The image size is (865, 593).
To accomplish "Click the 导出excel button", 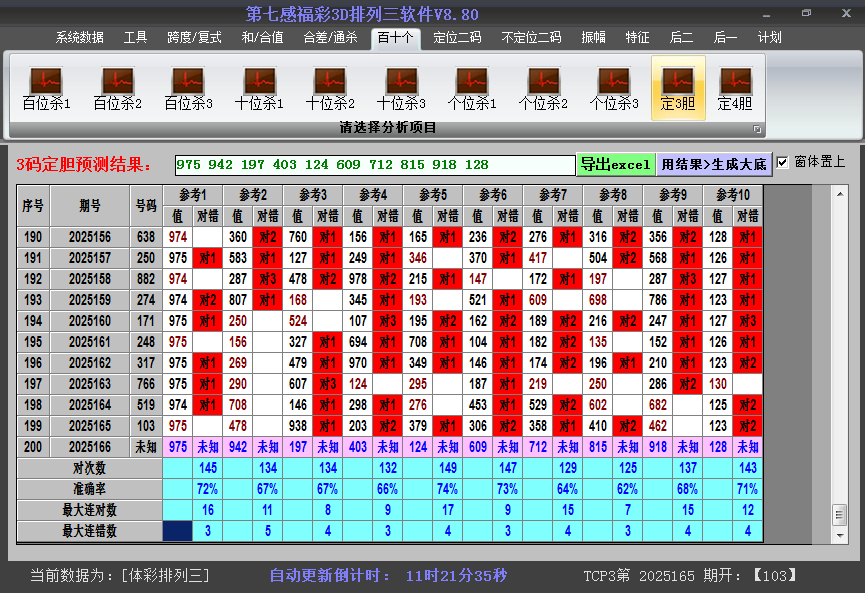I will click(616, 164).
